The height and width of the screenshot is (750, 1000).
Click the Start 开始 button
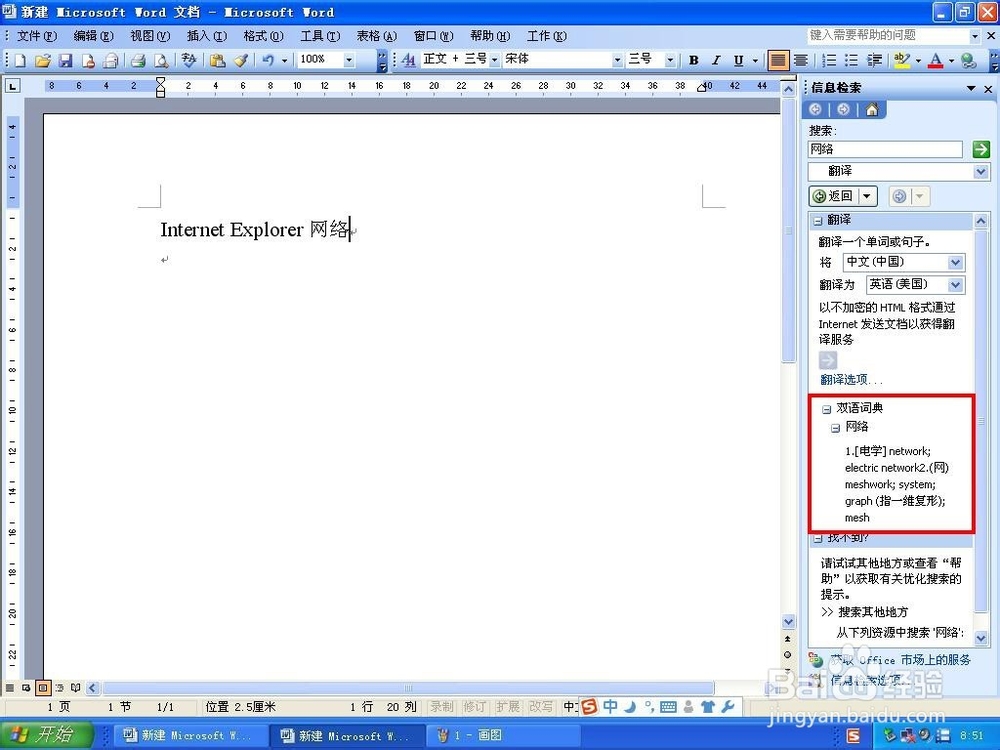[x=48, y=735]
